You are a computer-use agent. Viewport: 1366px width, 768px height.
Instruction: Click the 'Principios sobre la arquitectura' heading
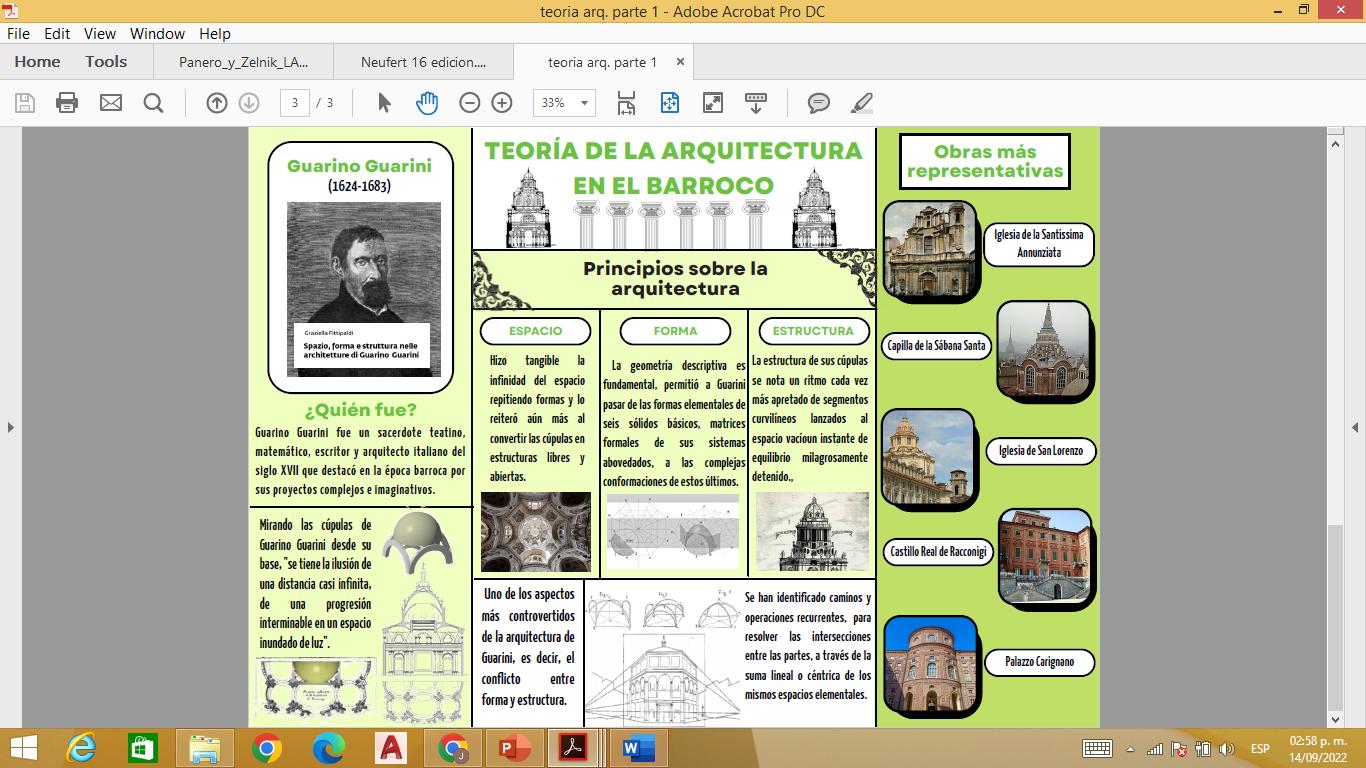(675, 279)
